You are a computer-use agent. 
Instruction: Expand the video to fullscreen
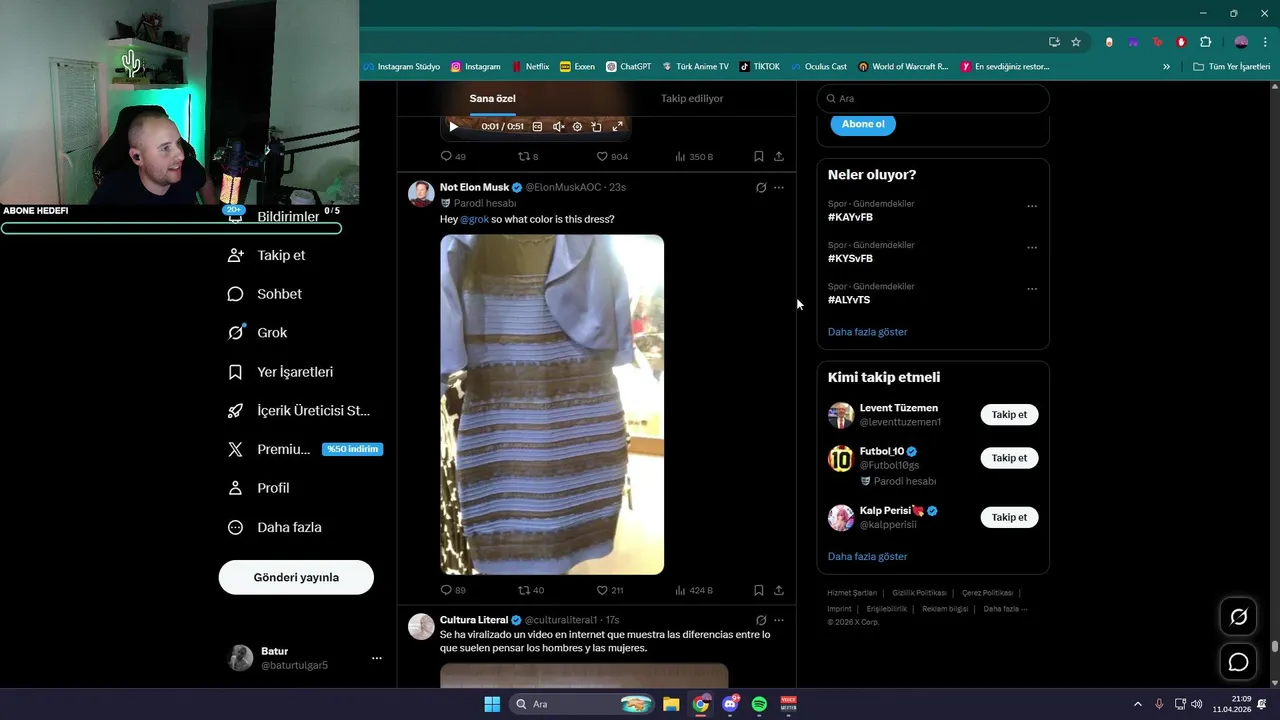[617, 127]
